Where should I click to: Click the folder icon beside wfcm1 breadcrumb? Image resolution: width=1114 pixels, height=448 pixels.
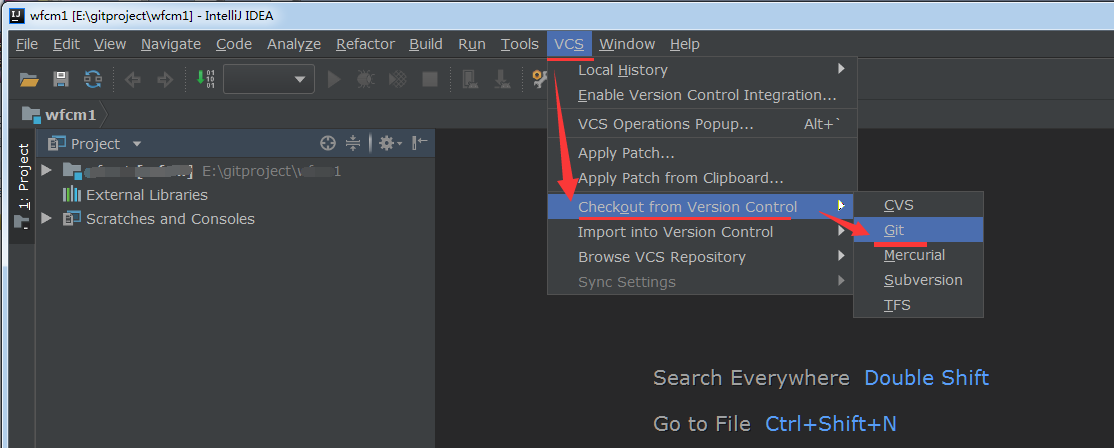(31, 115)
